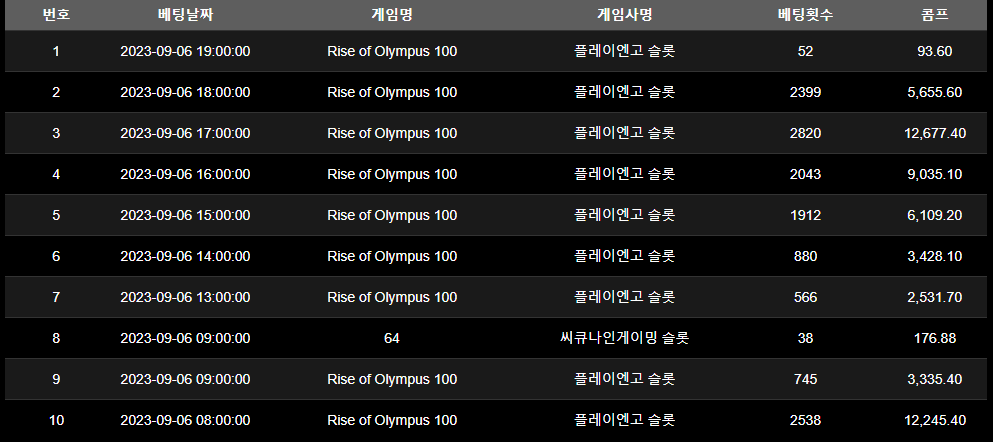Select game name 64 in row 8
Image resolution: width=993 pixels, height=442 pixels.
(392, 338)
